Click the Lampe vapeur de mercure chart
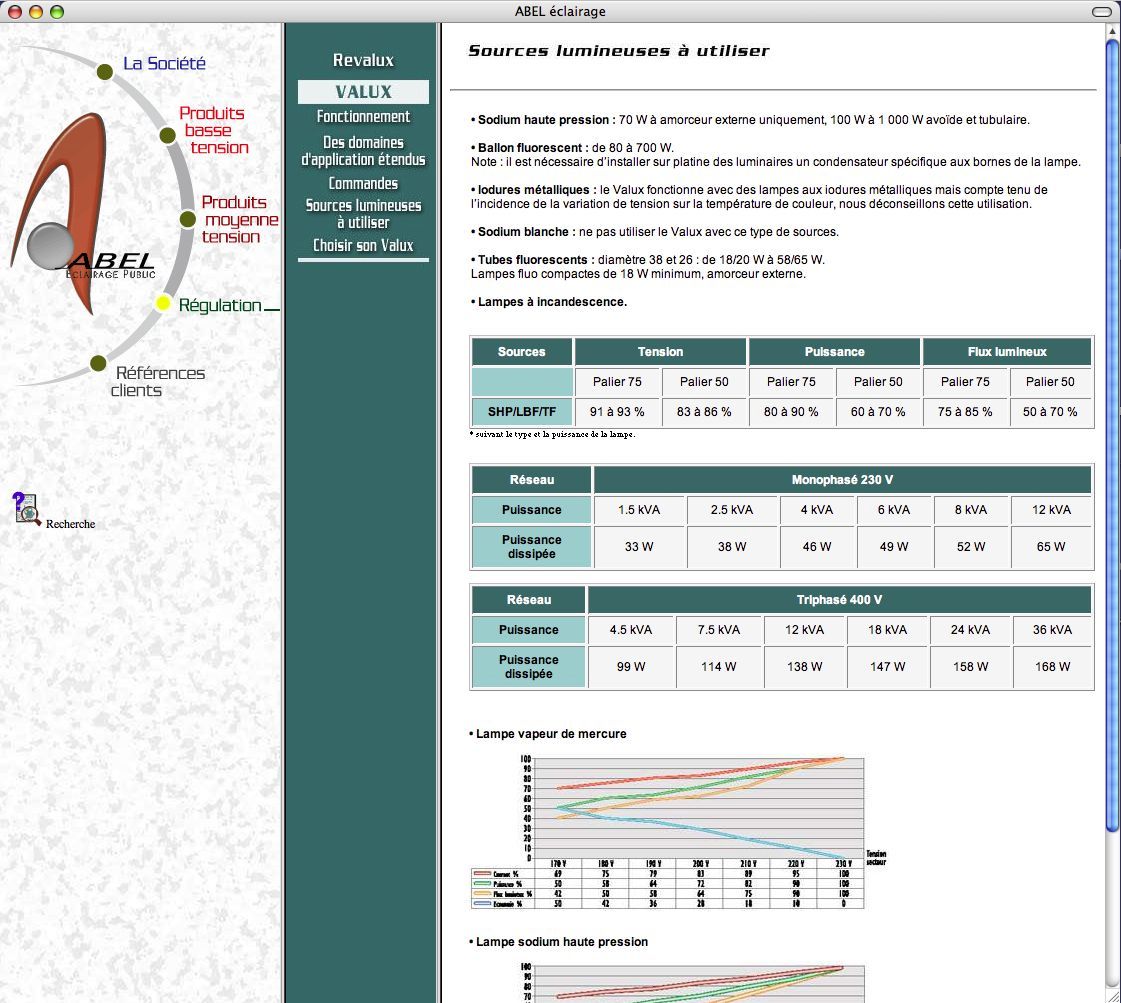The height and width of the screenshot is (1003, 1121). 677,831
